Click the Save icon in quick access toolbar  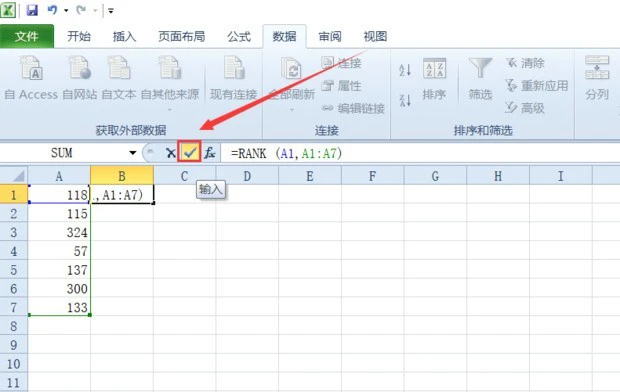pyautogui.click(x=32, y=10)
